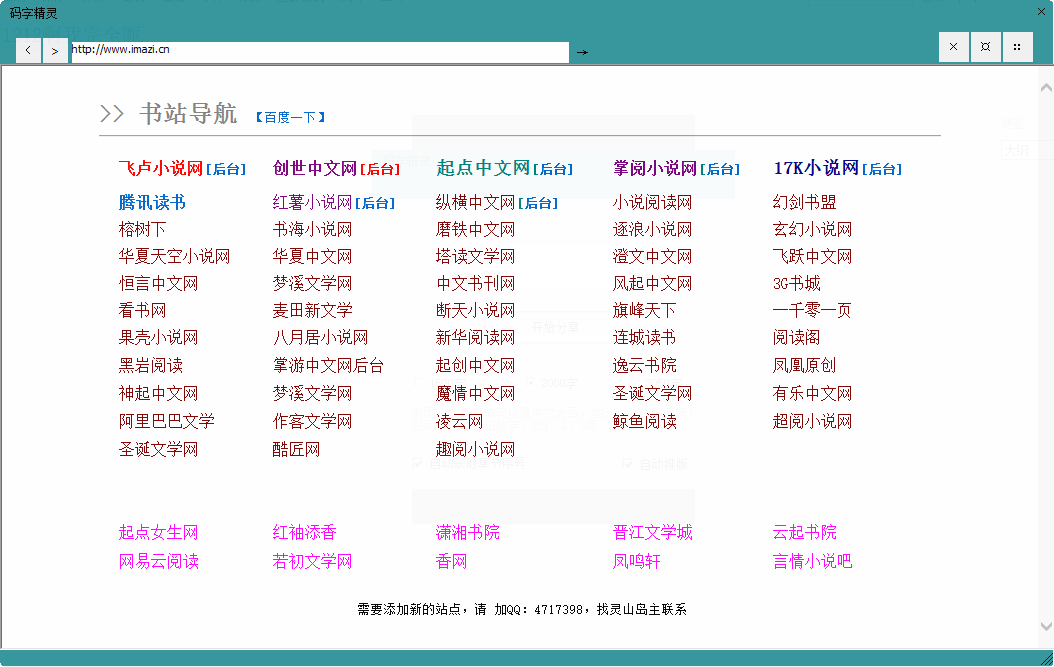This screenshot has width=1054, height=667.
Task: Open 晋江文学城 link
Action: click(x=652, y=533)
